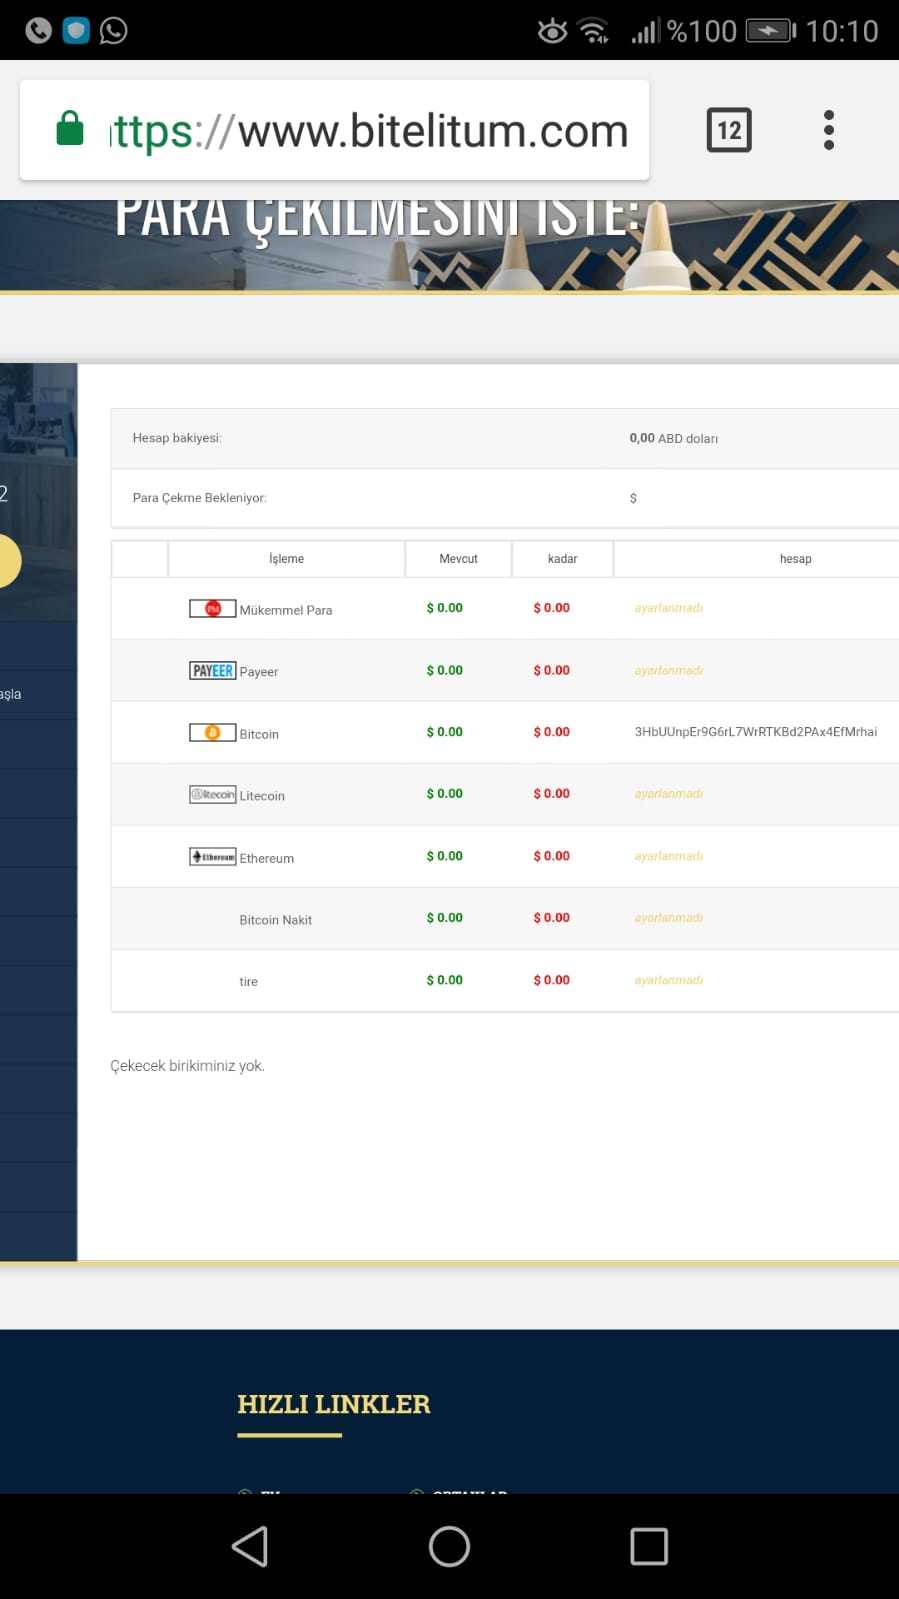Tap the Litecoin logo icon
Screen dimensions: 899x1599
coord(212,795)
